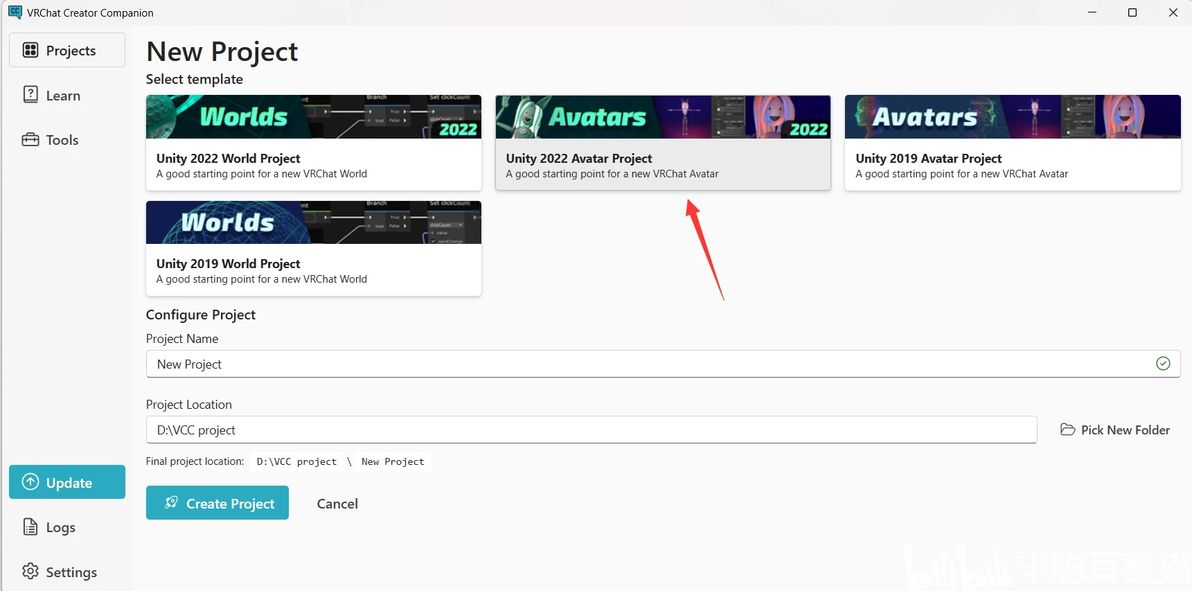
Task: Click the 'Configure Project' heading
Action: [201, 315]
